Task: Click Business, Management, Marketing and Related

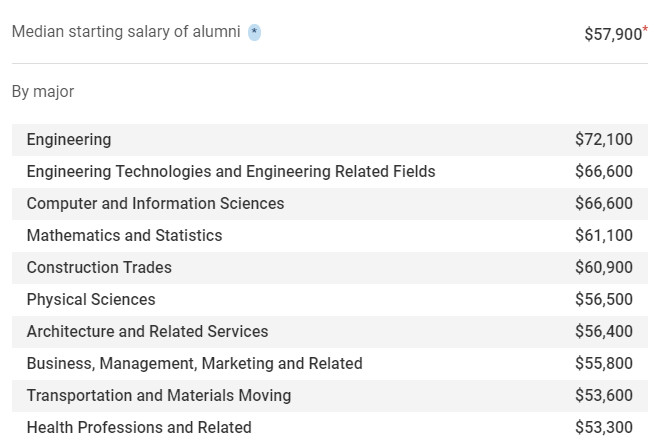Action: (194, 364)
